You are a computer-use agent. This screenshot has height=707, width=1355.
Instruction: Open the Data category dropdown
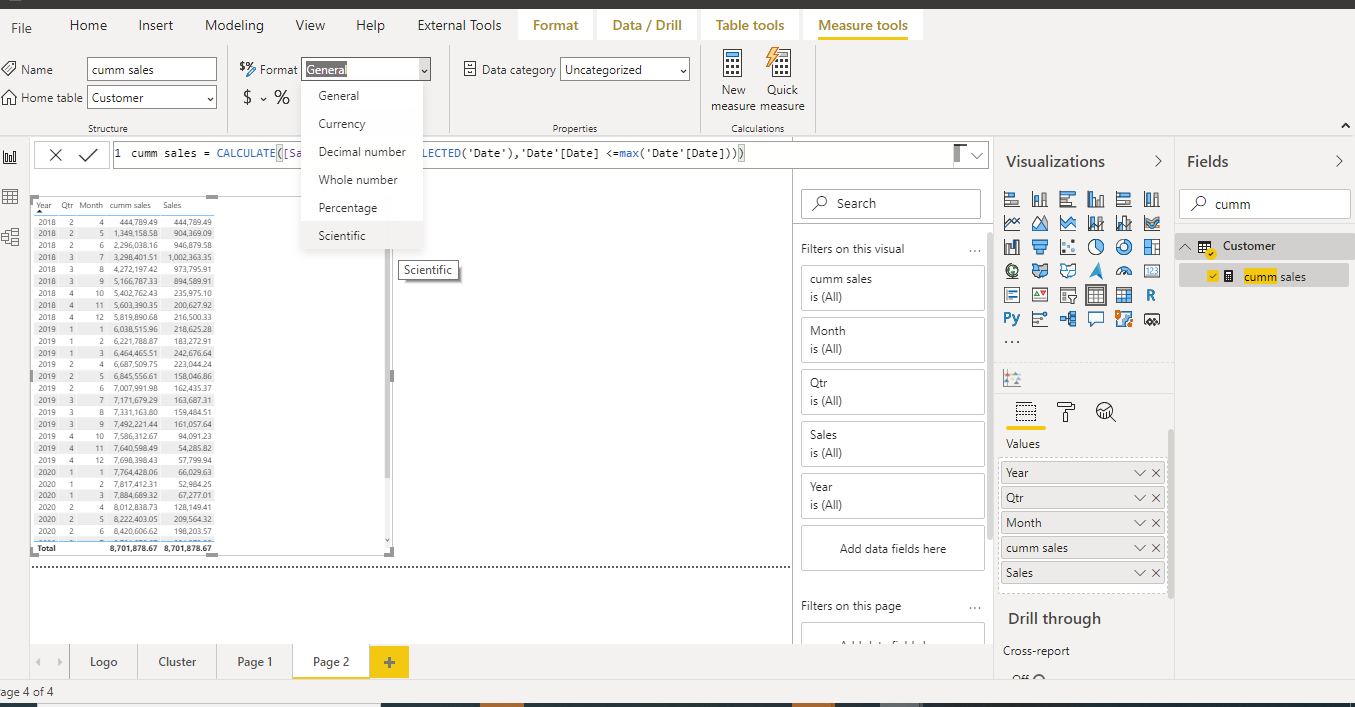(x=625, y=69)
